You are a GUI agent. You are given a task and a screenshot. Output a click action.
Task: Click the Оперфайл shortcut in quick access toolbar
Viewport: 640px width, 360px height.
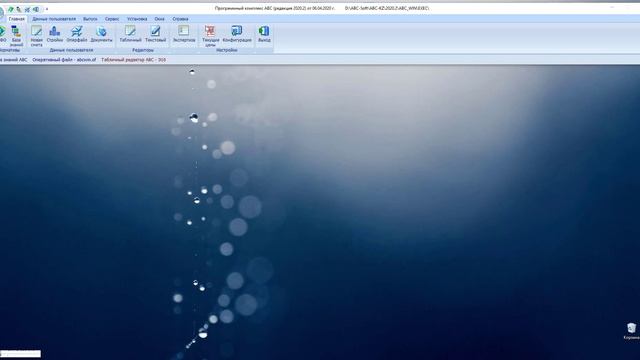(x=28, y=9)
